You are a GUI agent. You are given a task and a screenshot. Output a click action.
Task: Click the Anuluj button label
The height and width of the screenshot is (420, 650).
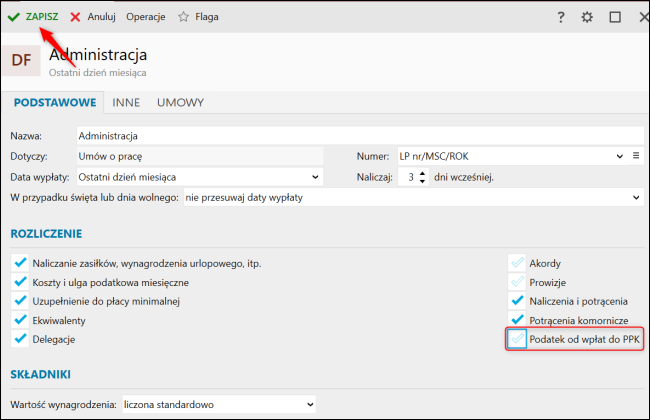102,17
